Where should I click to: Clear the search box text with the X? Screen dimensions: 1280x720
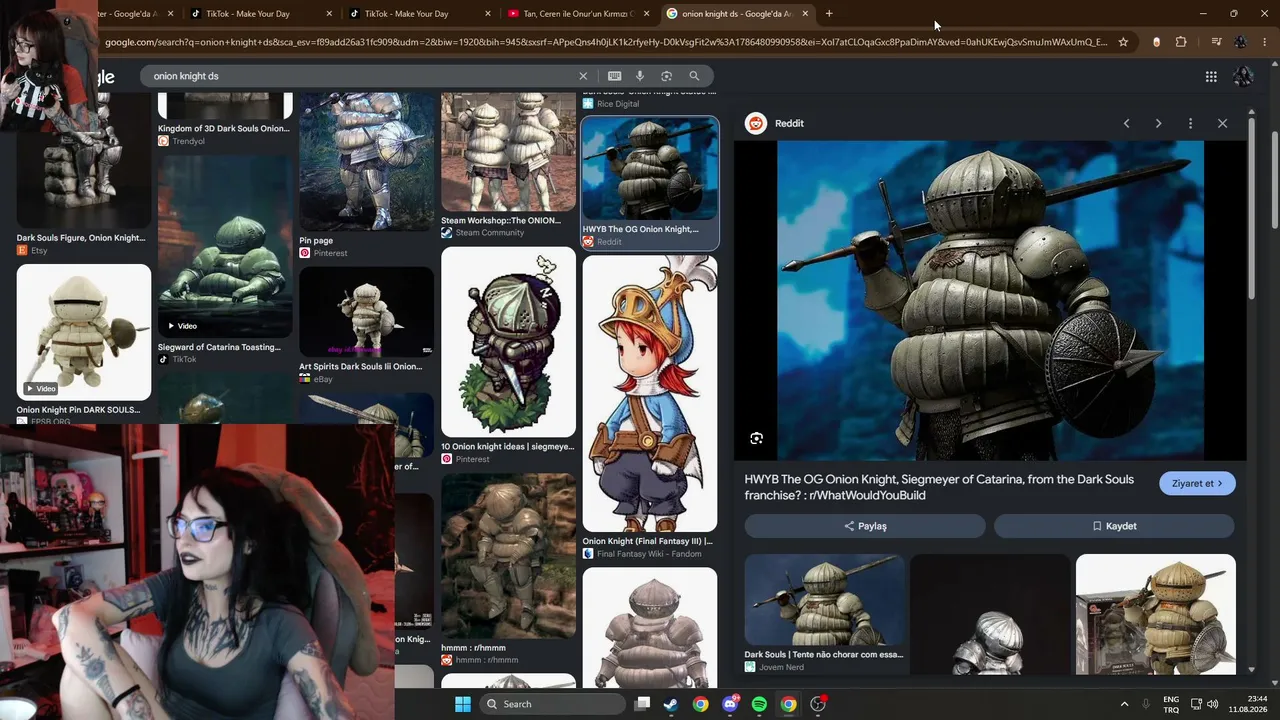583,76
